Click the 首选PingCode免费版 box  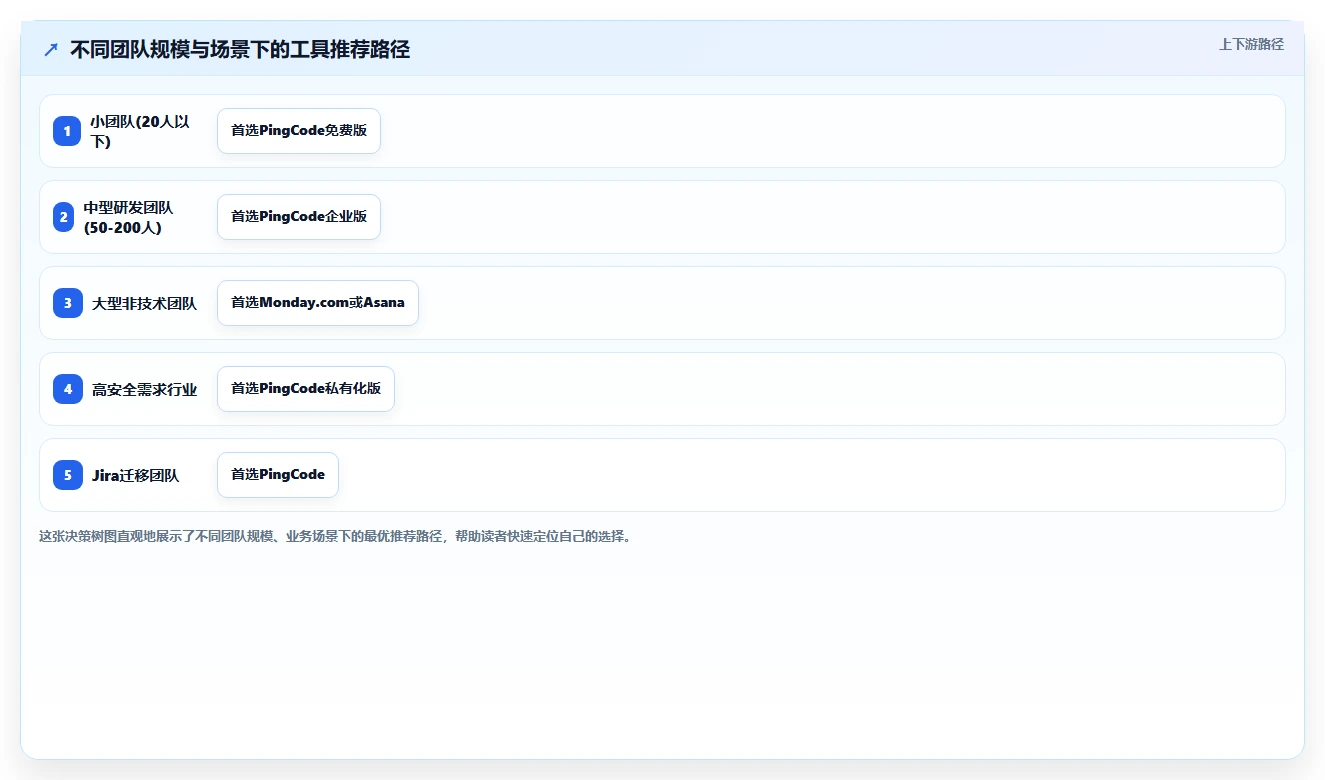pyautogui.click(x=299, y=131)
